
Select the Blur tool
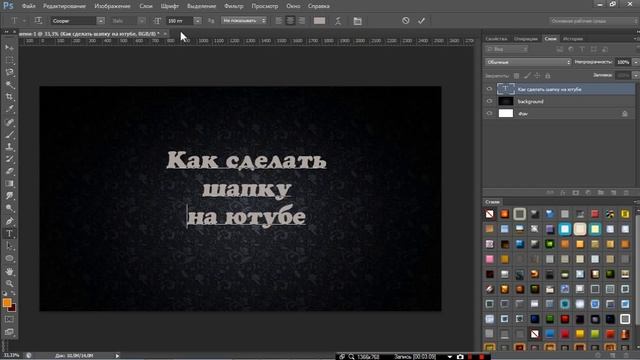pyautogui.click(x=9, y=196)
